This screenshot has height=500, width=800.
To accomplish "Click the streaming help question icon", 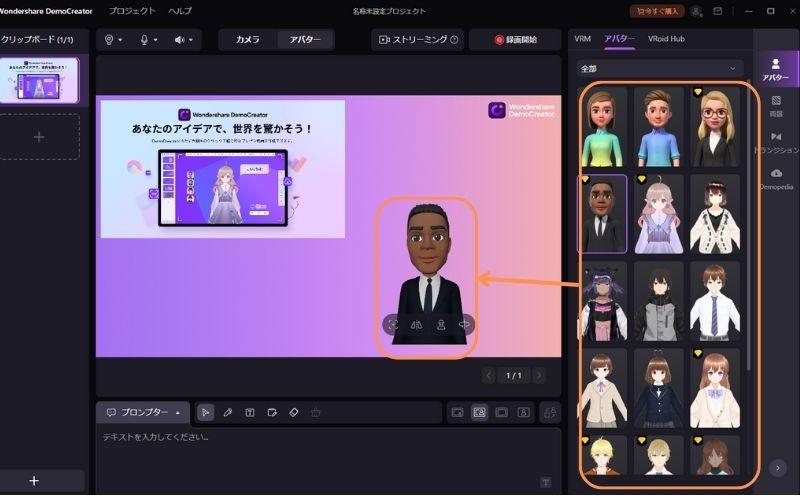I will tap(454, 39).
